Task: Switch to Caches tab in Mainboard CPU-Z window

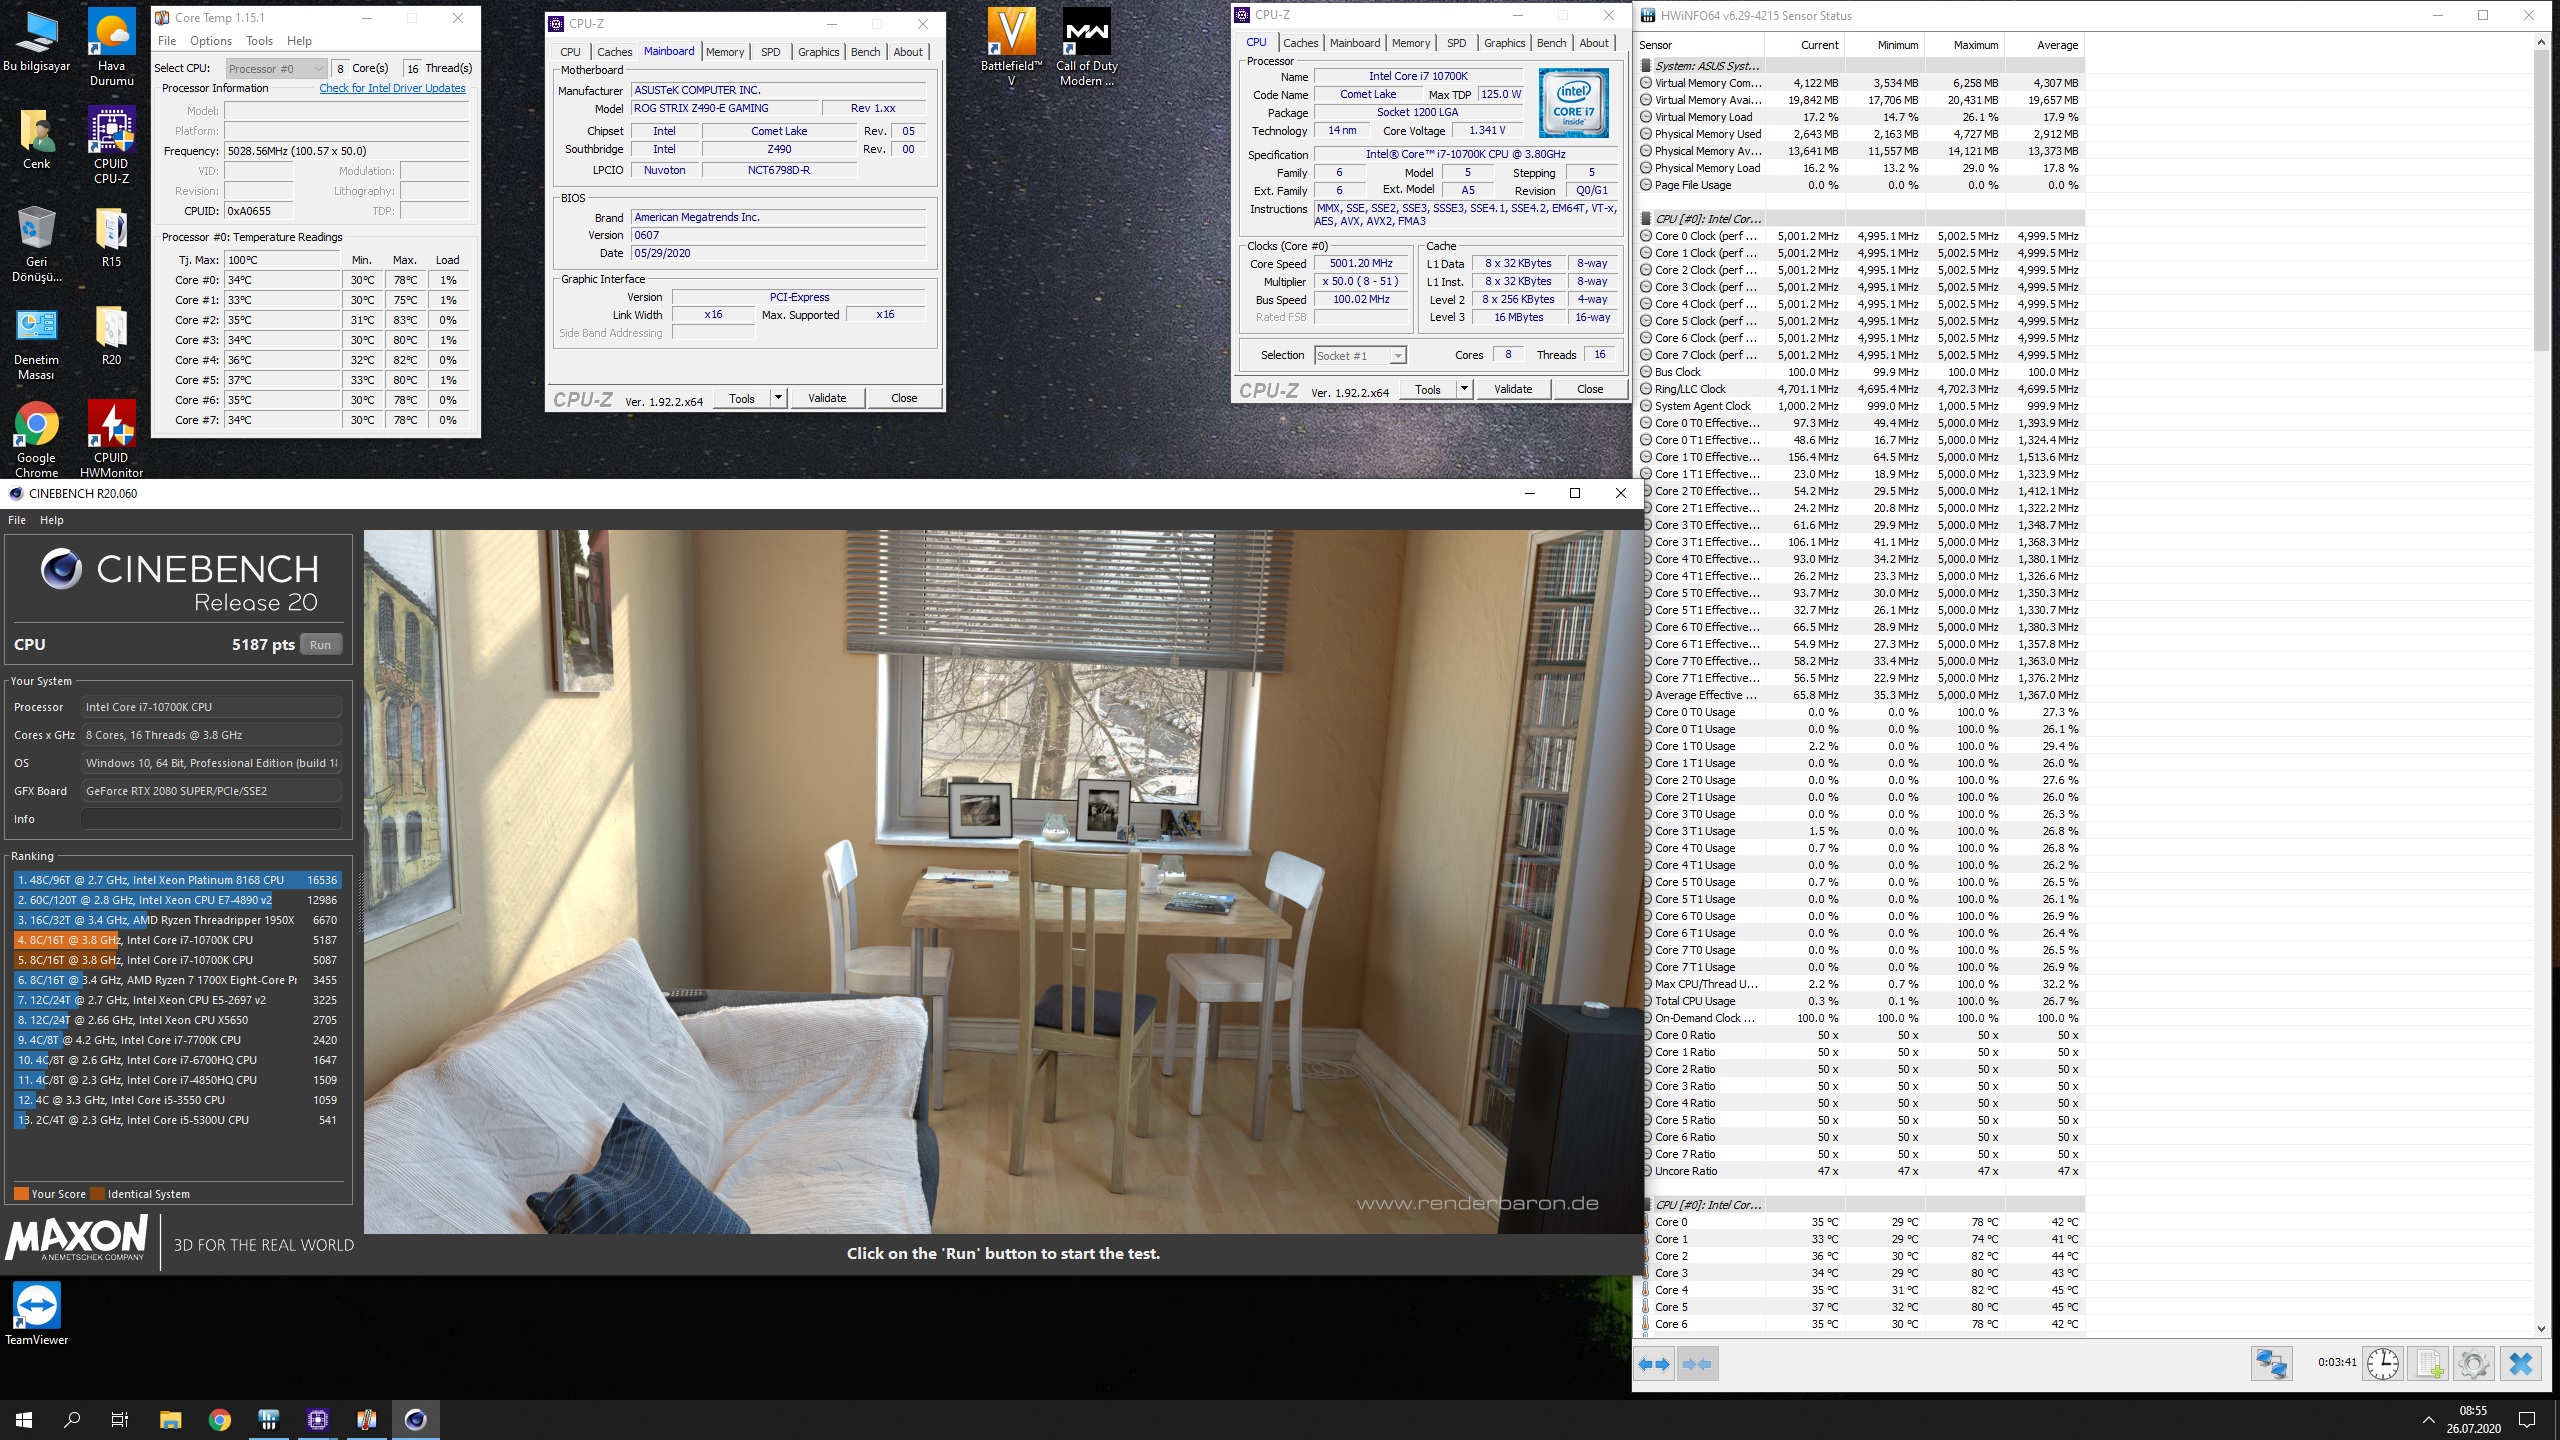Action: [x=614, y=52]
